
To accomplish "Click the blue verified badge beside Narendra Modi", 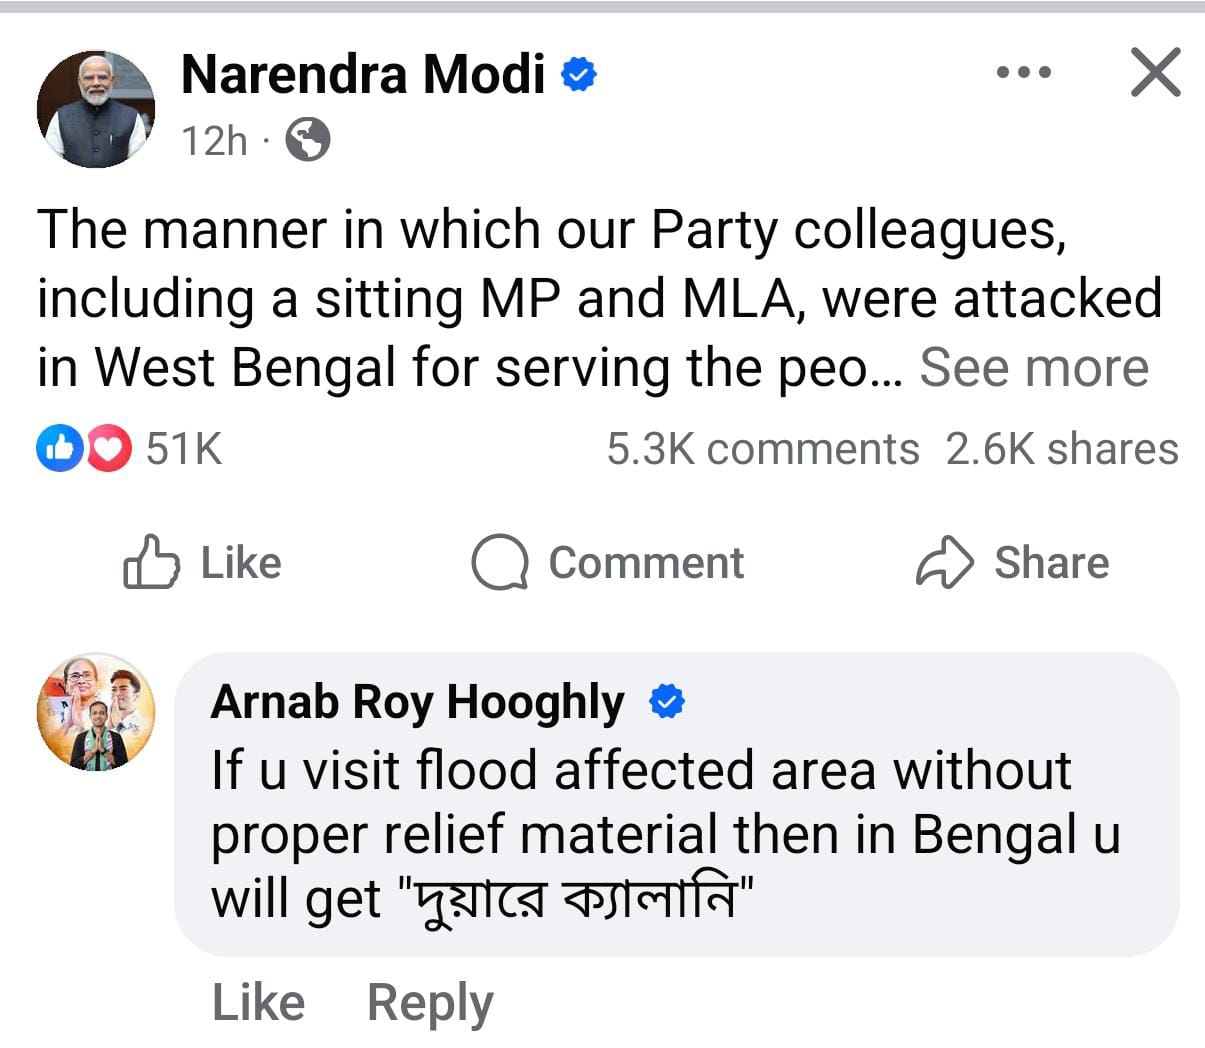I will 579,74.
